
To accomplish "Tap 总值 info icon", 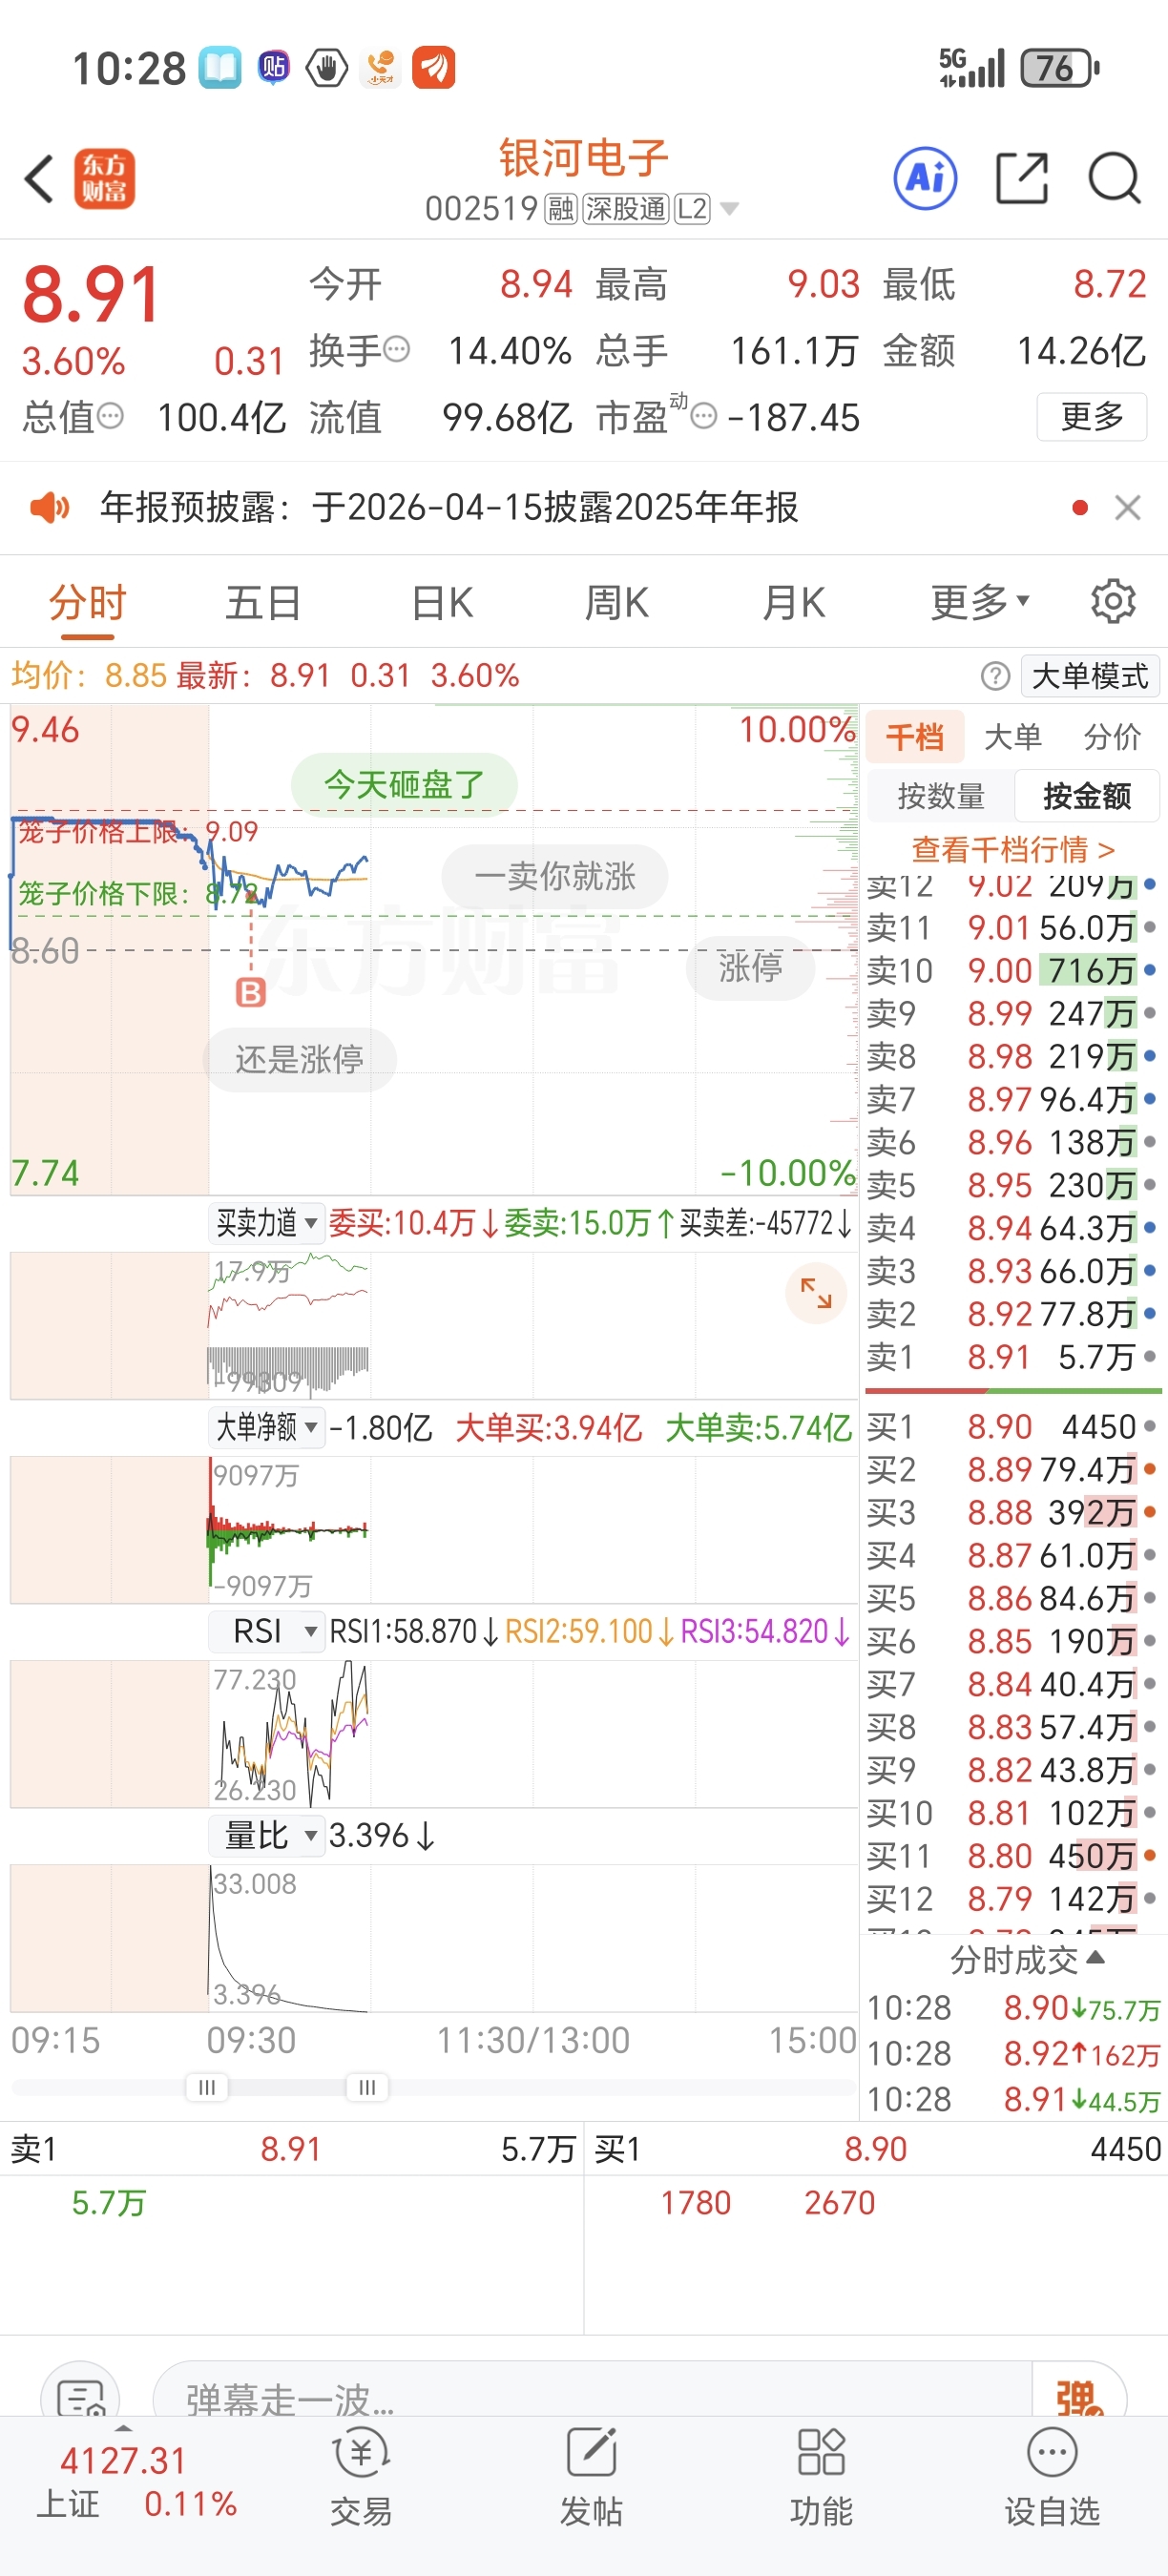I will [x=111, y=415].
